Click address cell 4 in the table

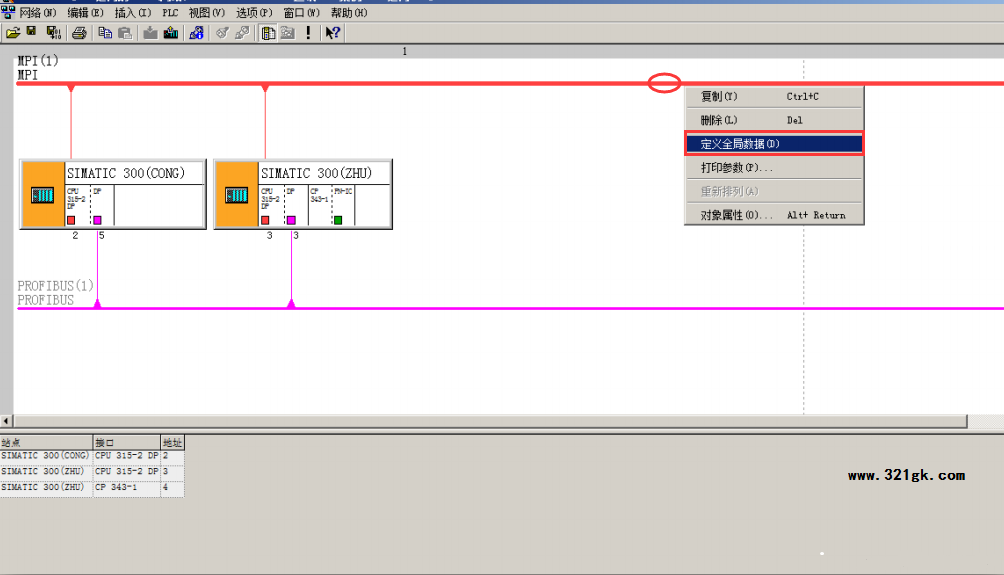tap(172, 487)
